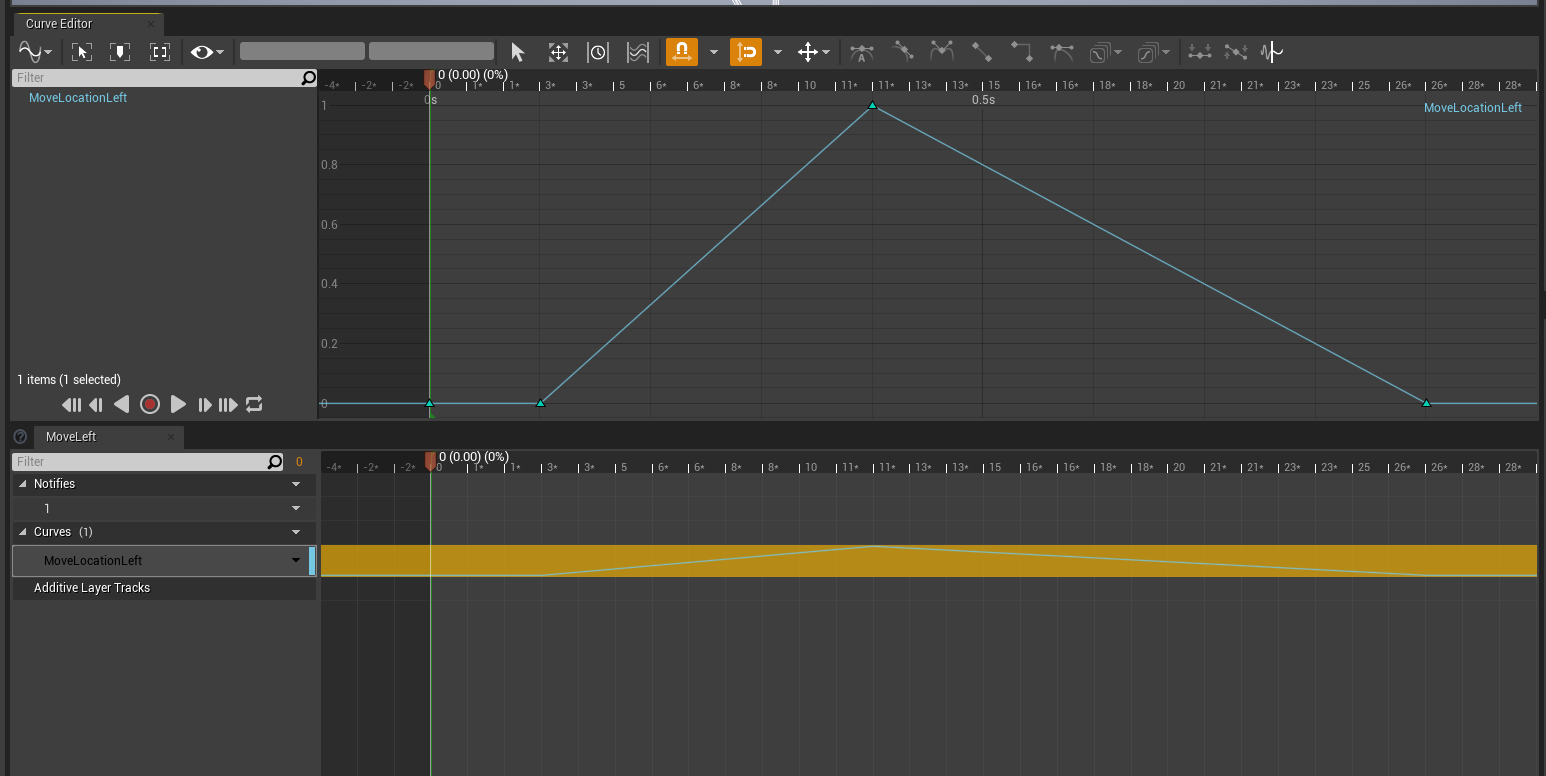Image resolution: width=1546 pixels, height=776 pixels.
Task: Click the curve filter waveform icon
Action: [x=1272, y=52]
